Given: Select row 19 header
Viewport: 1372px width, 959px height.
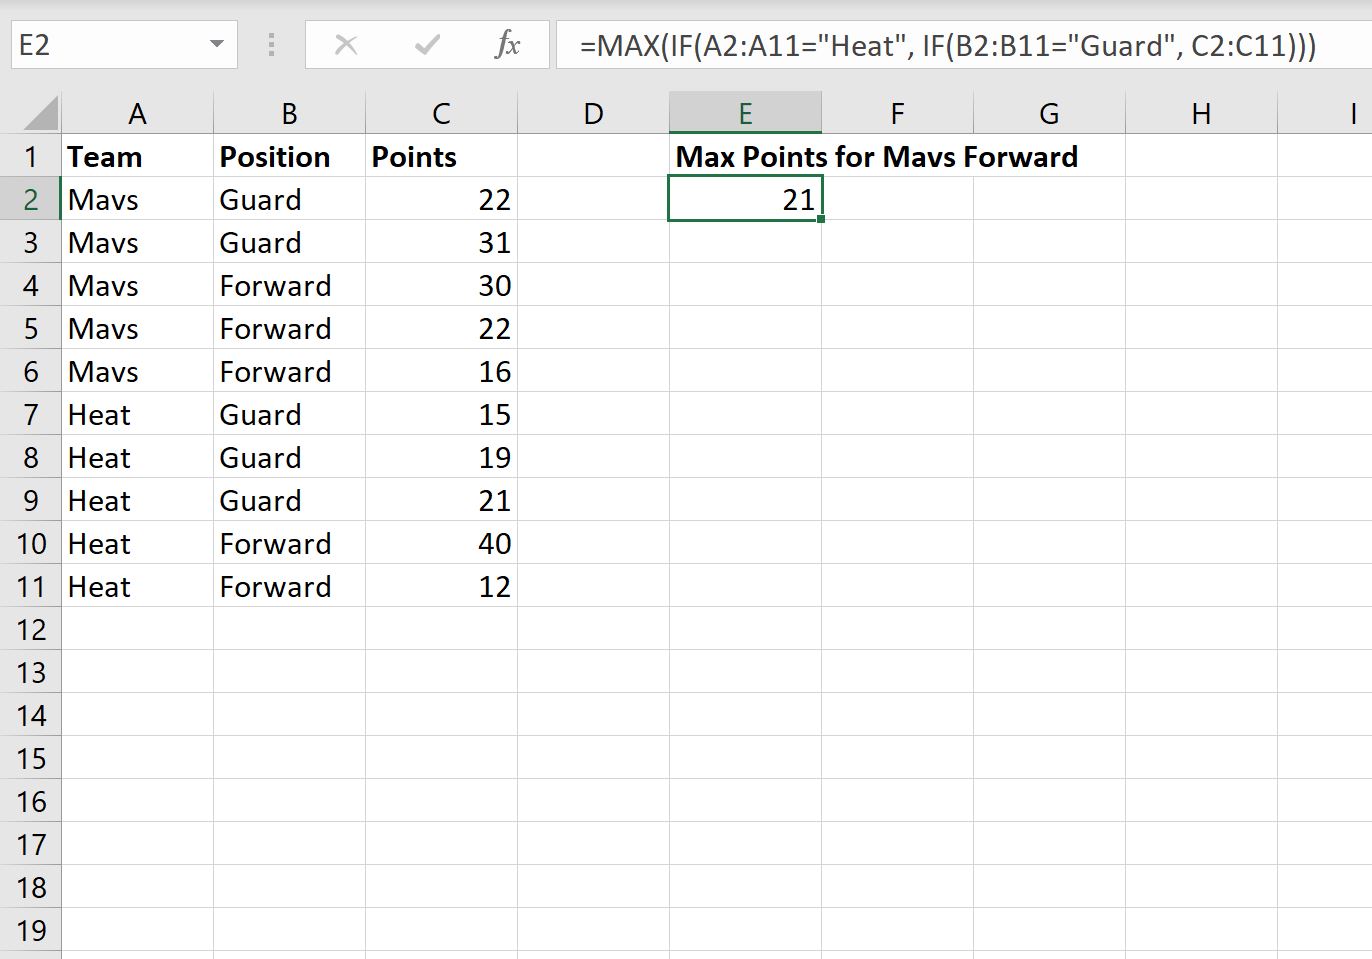Looking at the screenshot, I should pyautogui.click(x=31, y=931).
